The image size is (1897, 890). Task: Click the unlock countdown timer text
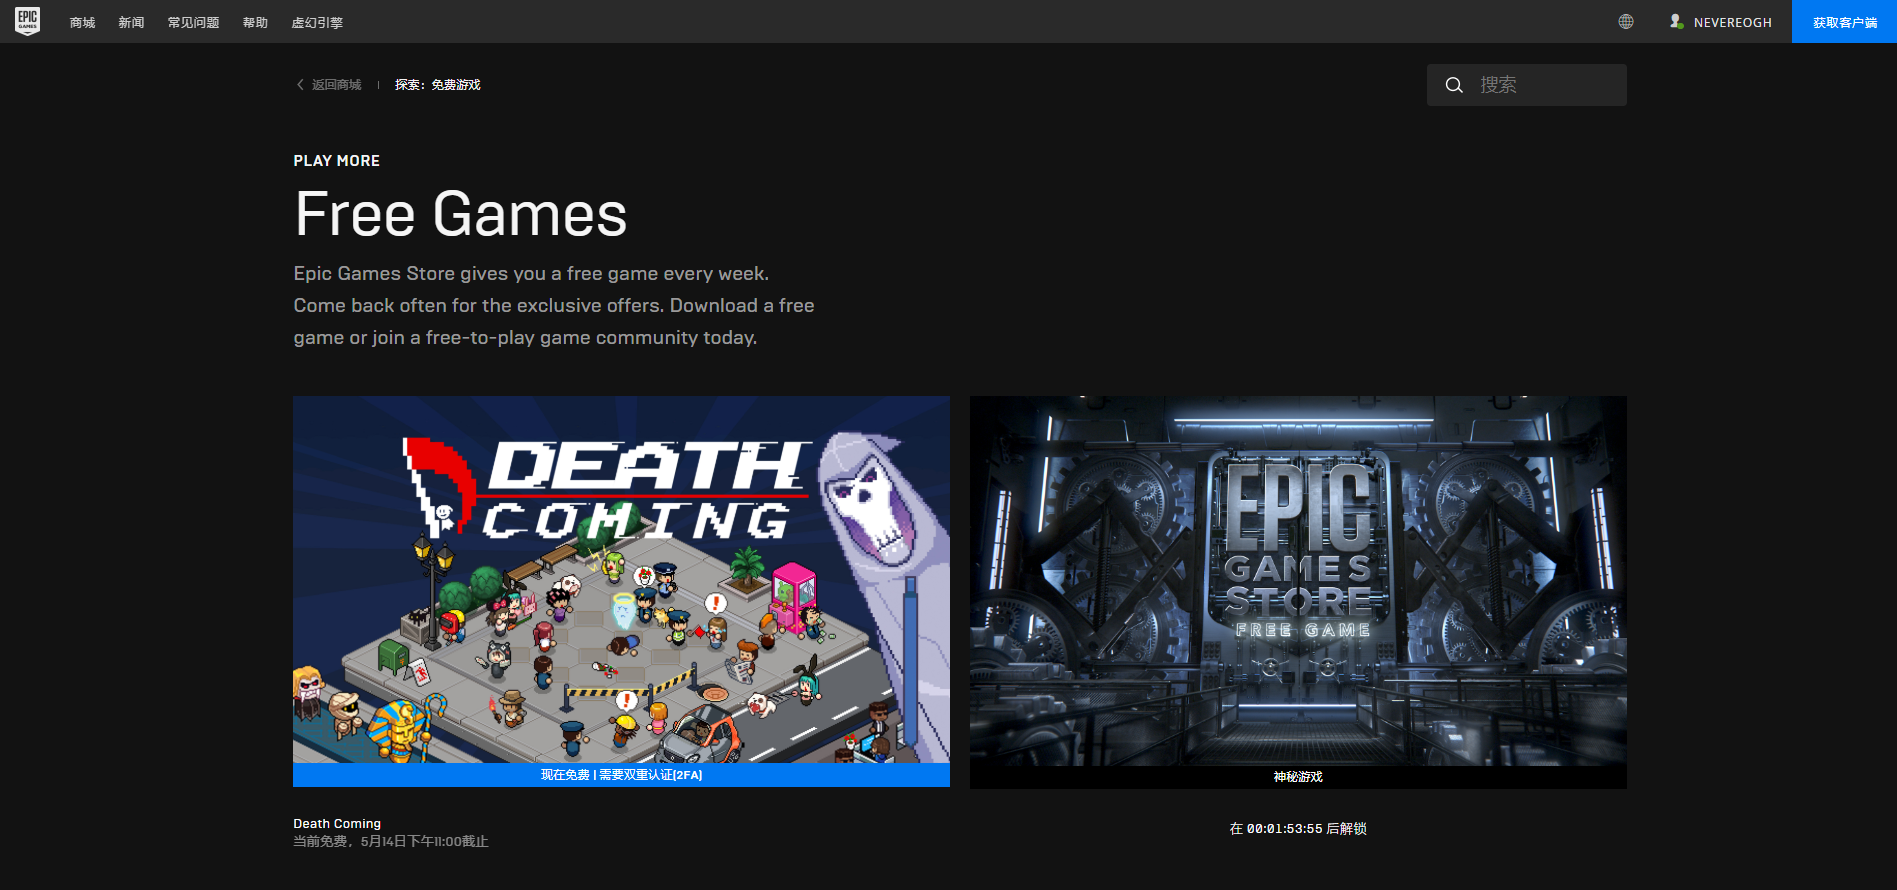[1298, 829]
